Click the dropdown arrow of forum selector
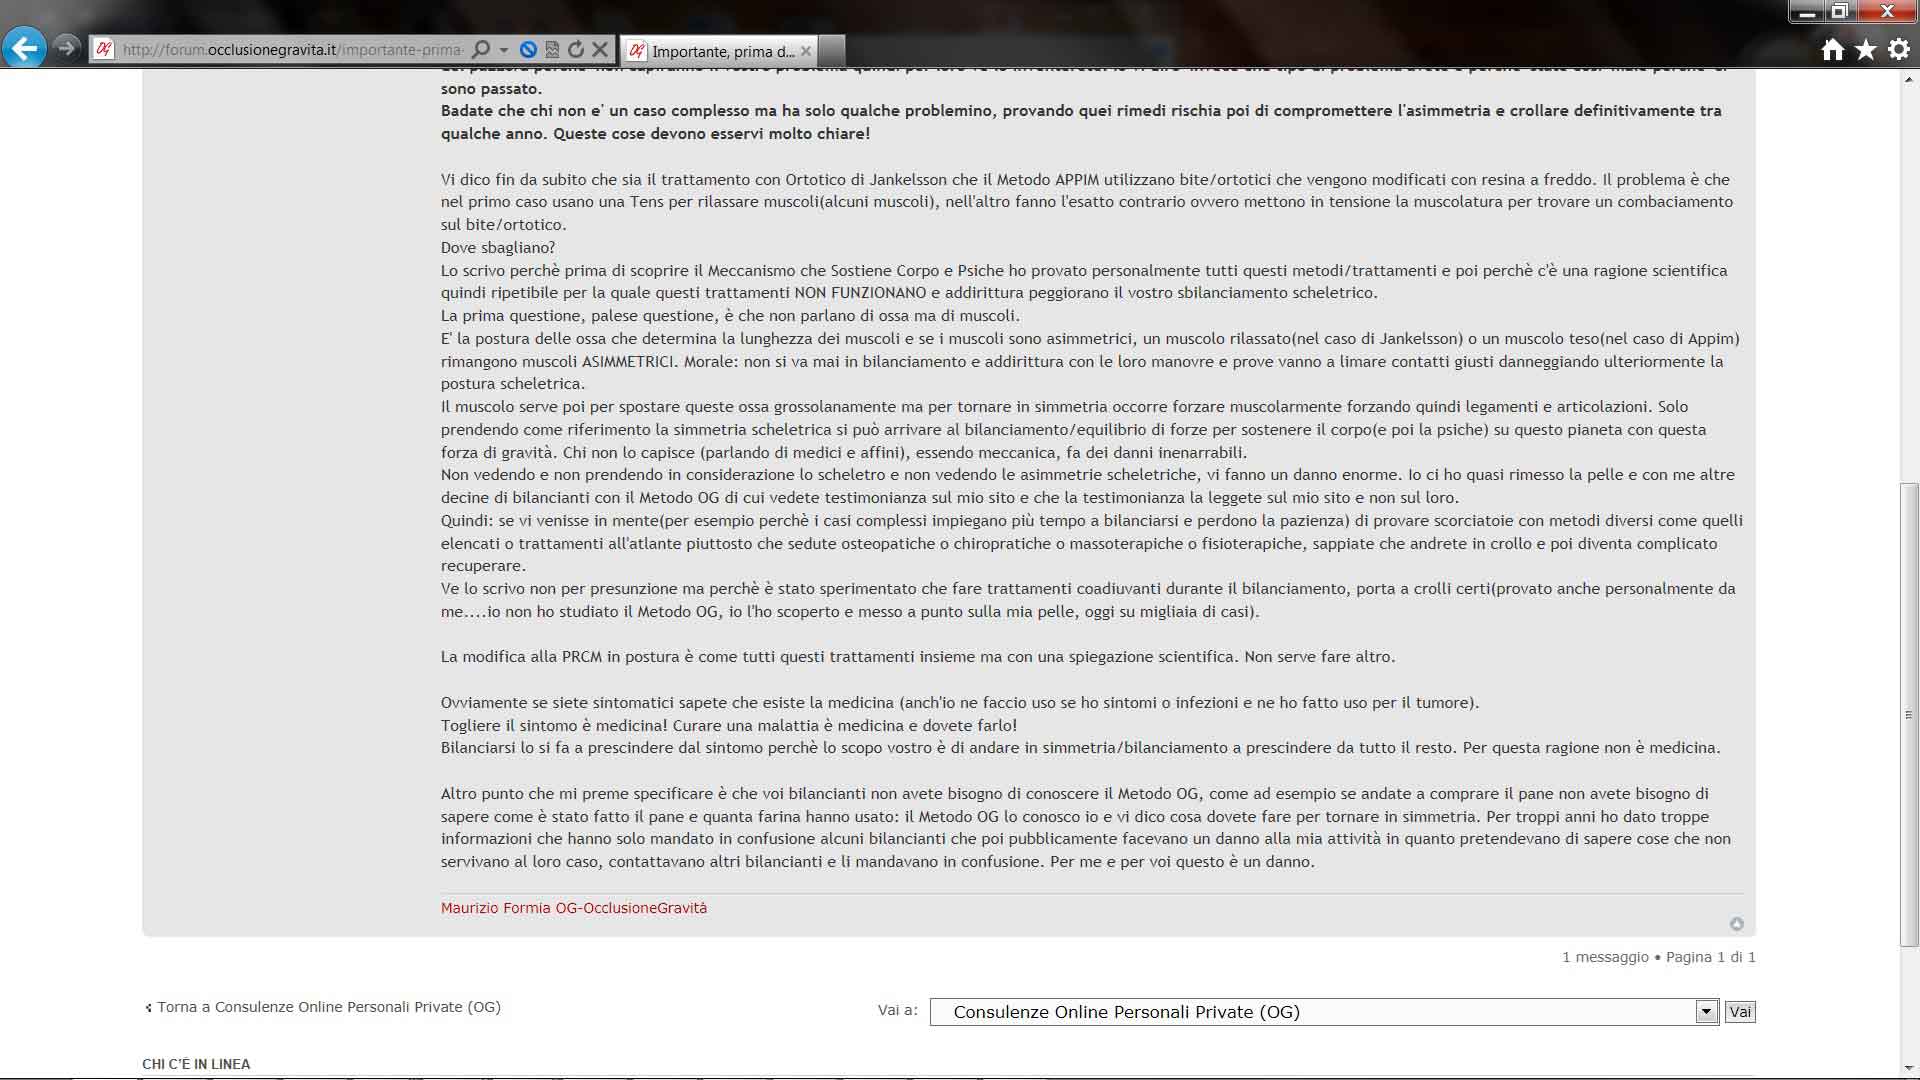 1707,1012
